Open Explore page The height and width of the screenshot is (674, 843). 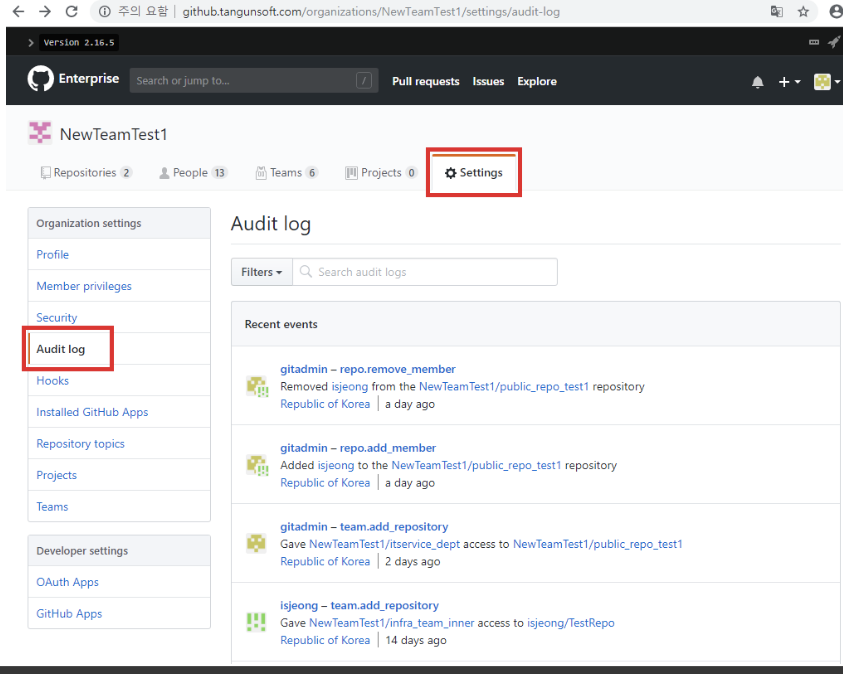point(537,81)
